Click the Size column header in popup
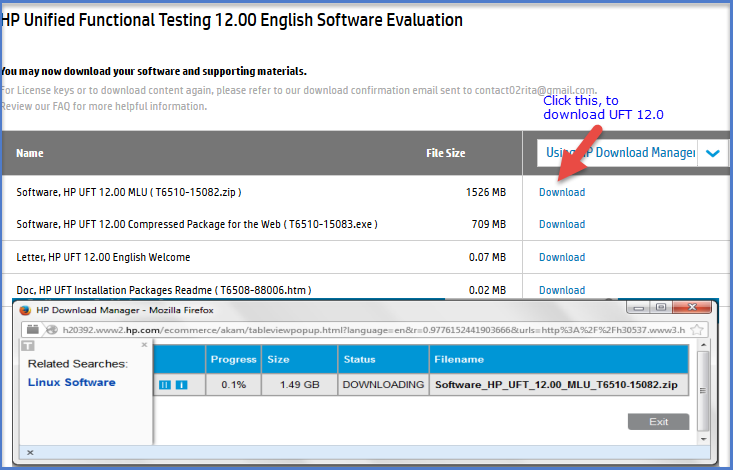The width and height of the screenshot is (733, 470). (300, 359)
